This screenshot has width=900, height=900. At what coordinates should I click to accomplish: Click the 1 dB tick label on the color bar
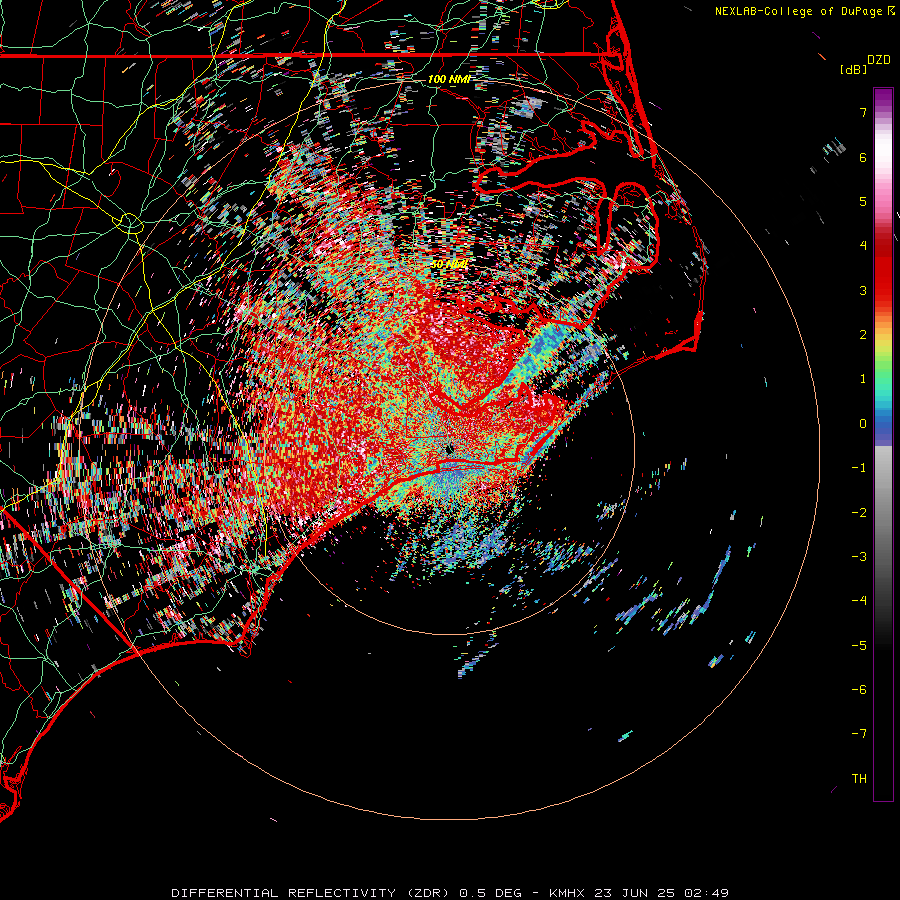coord(863,379)
